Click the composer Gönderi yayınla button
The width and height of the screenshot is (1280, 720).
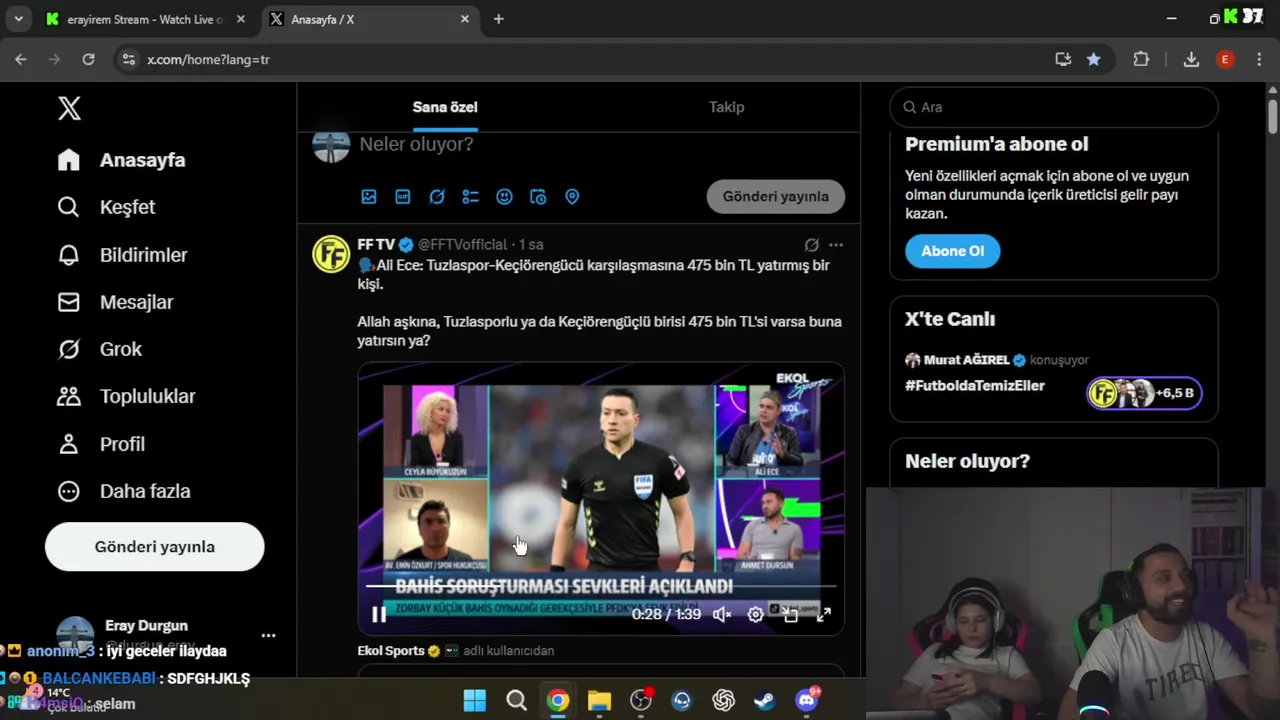pos(776,196)
